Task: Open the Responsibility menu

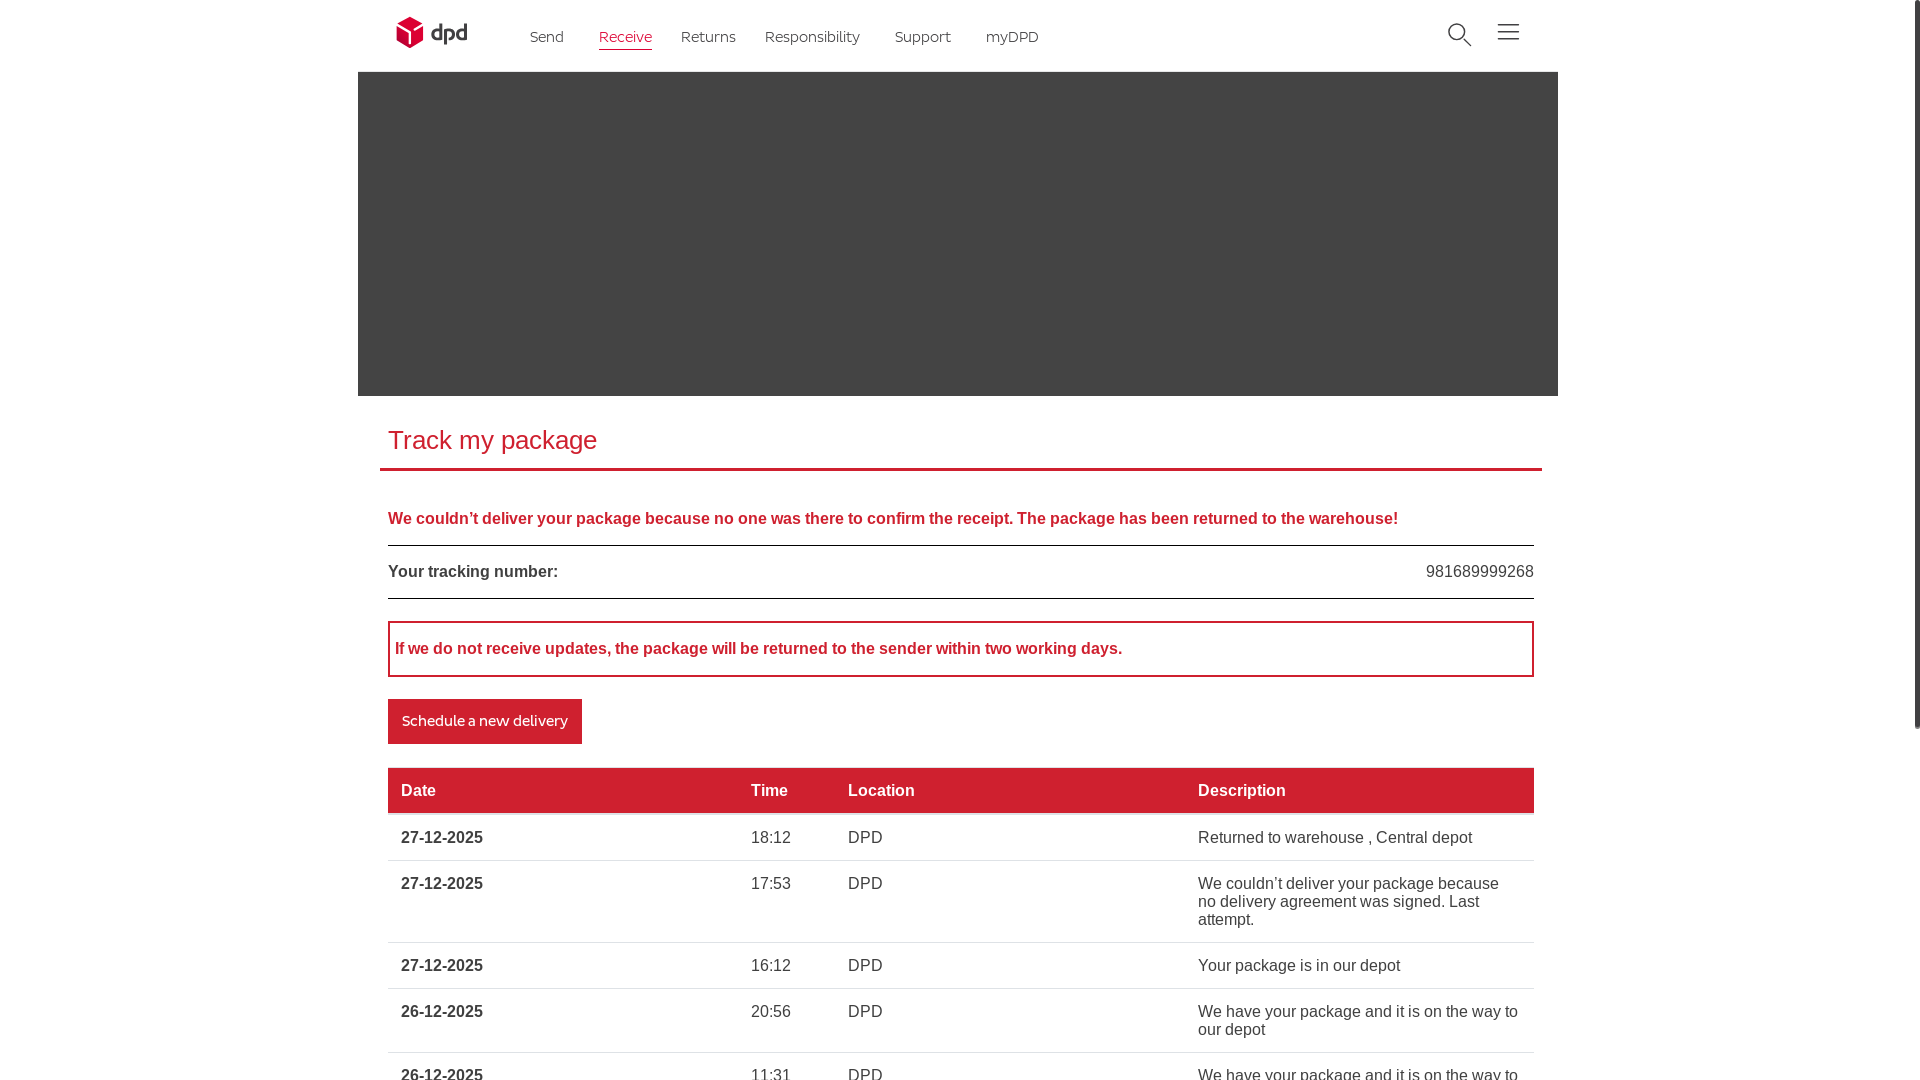Action: [812, 37]
